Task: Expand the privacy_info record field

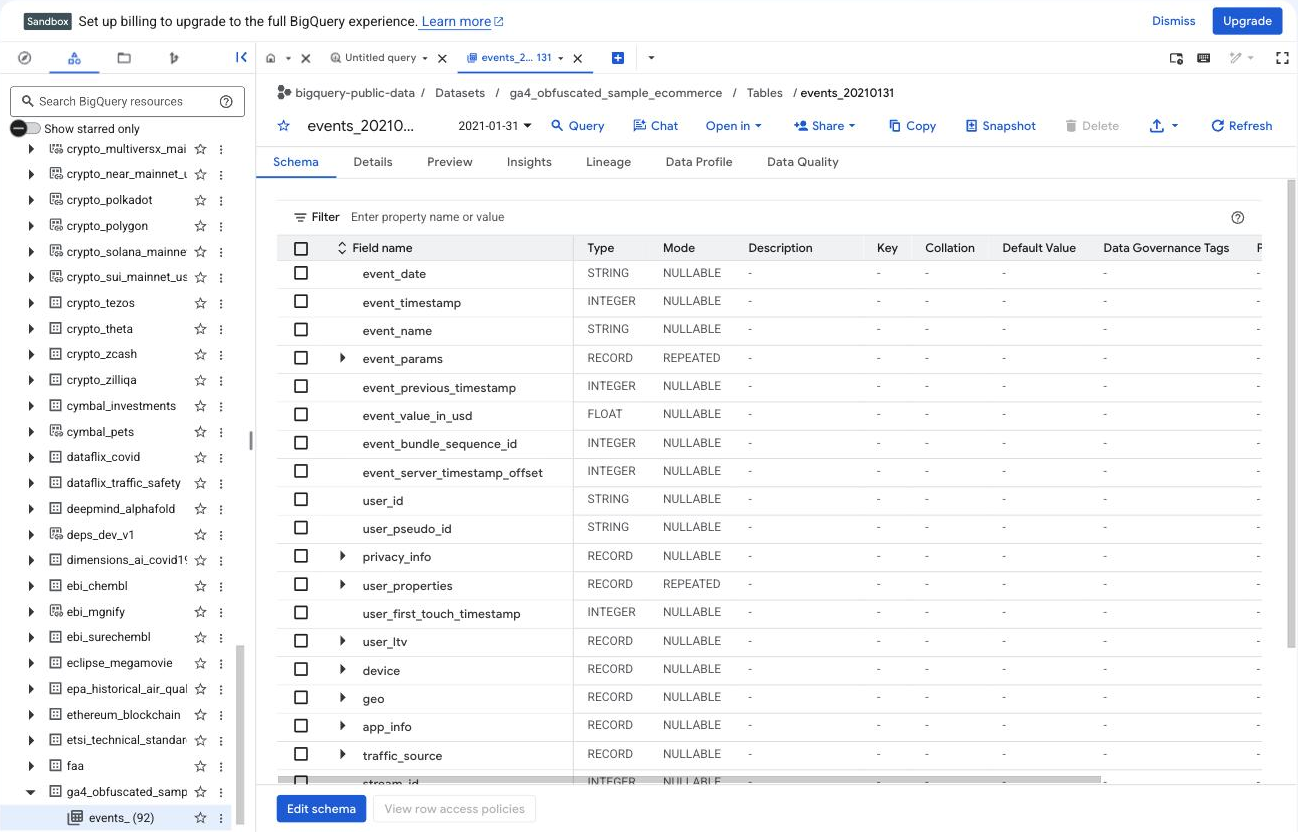Action: pos(342,556)
